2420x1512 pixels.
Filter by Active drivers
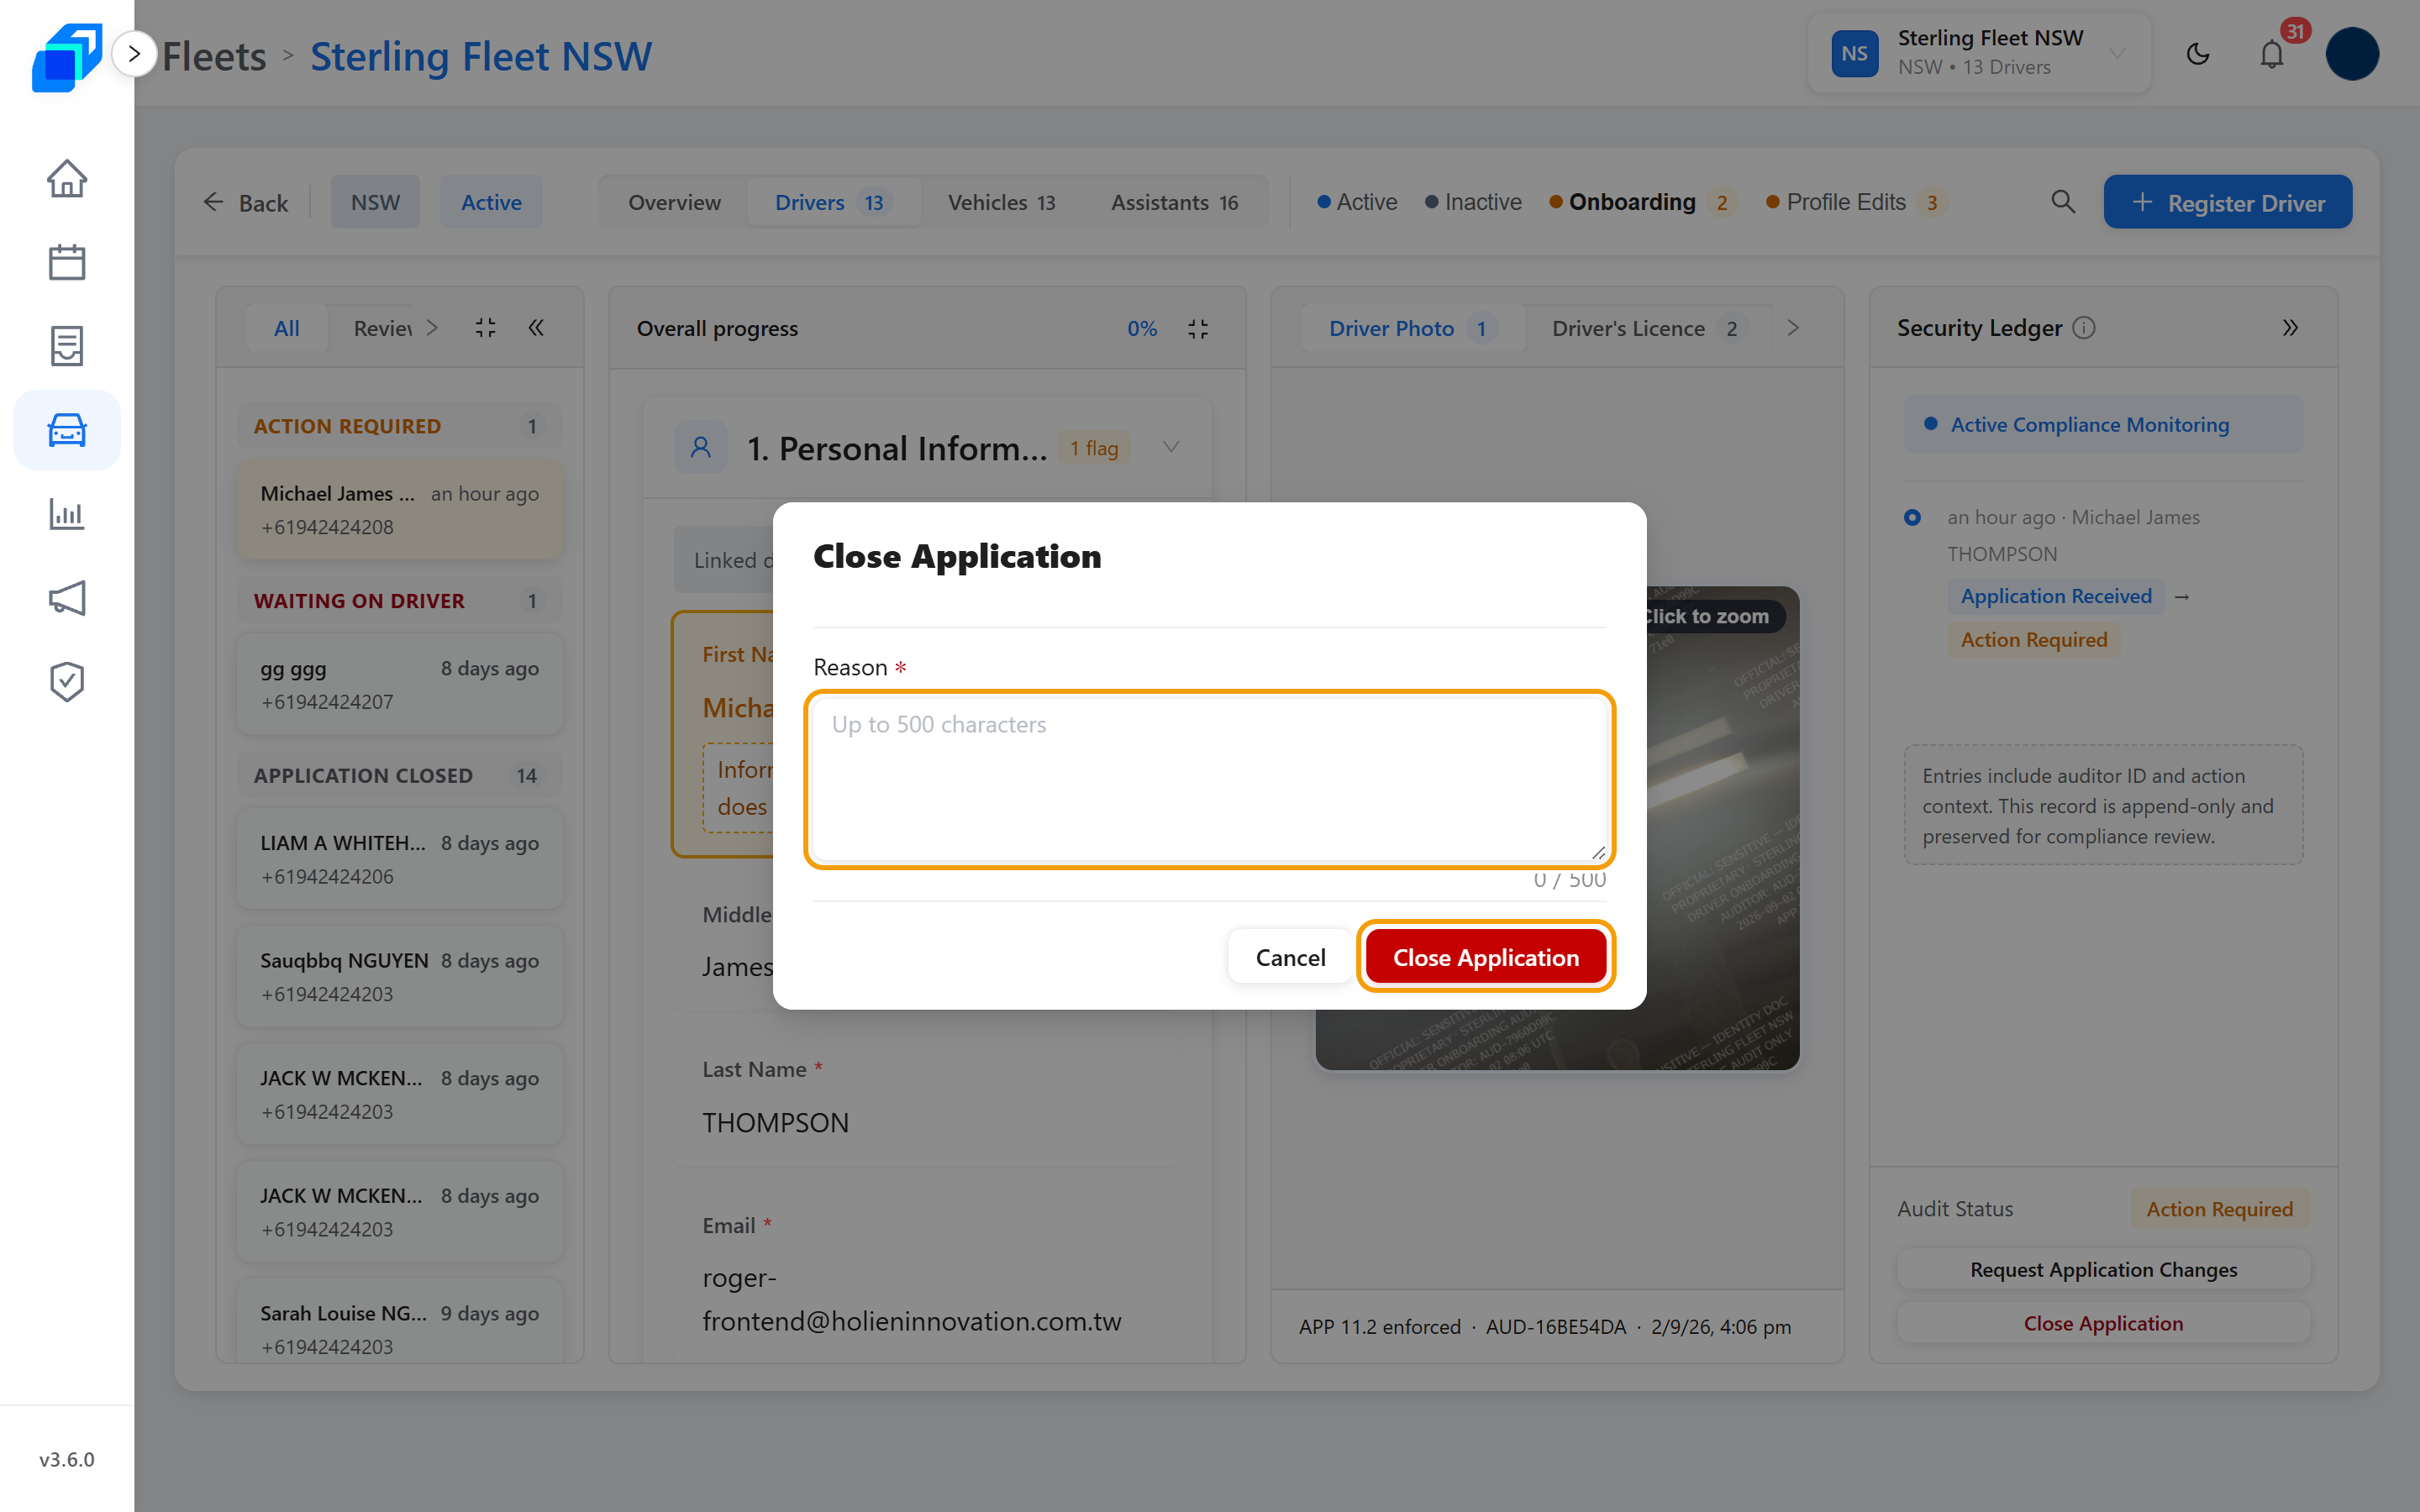[x=1357, y=202]
